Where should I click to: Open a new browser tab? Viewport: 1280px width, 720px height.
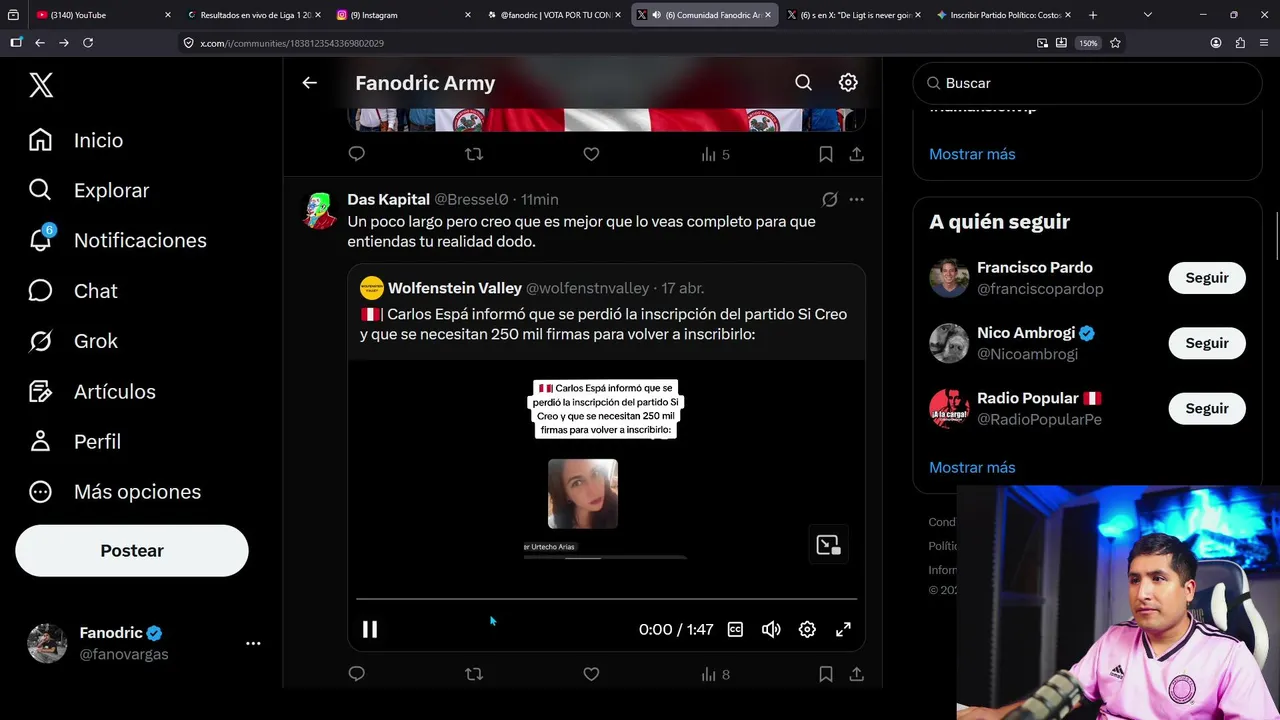pos(1093,15)
